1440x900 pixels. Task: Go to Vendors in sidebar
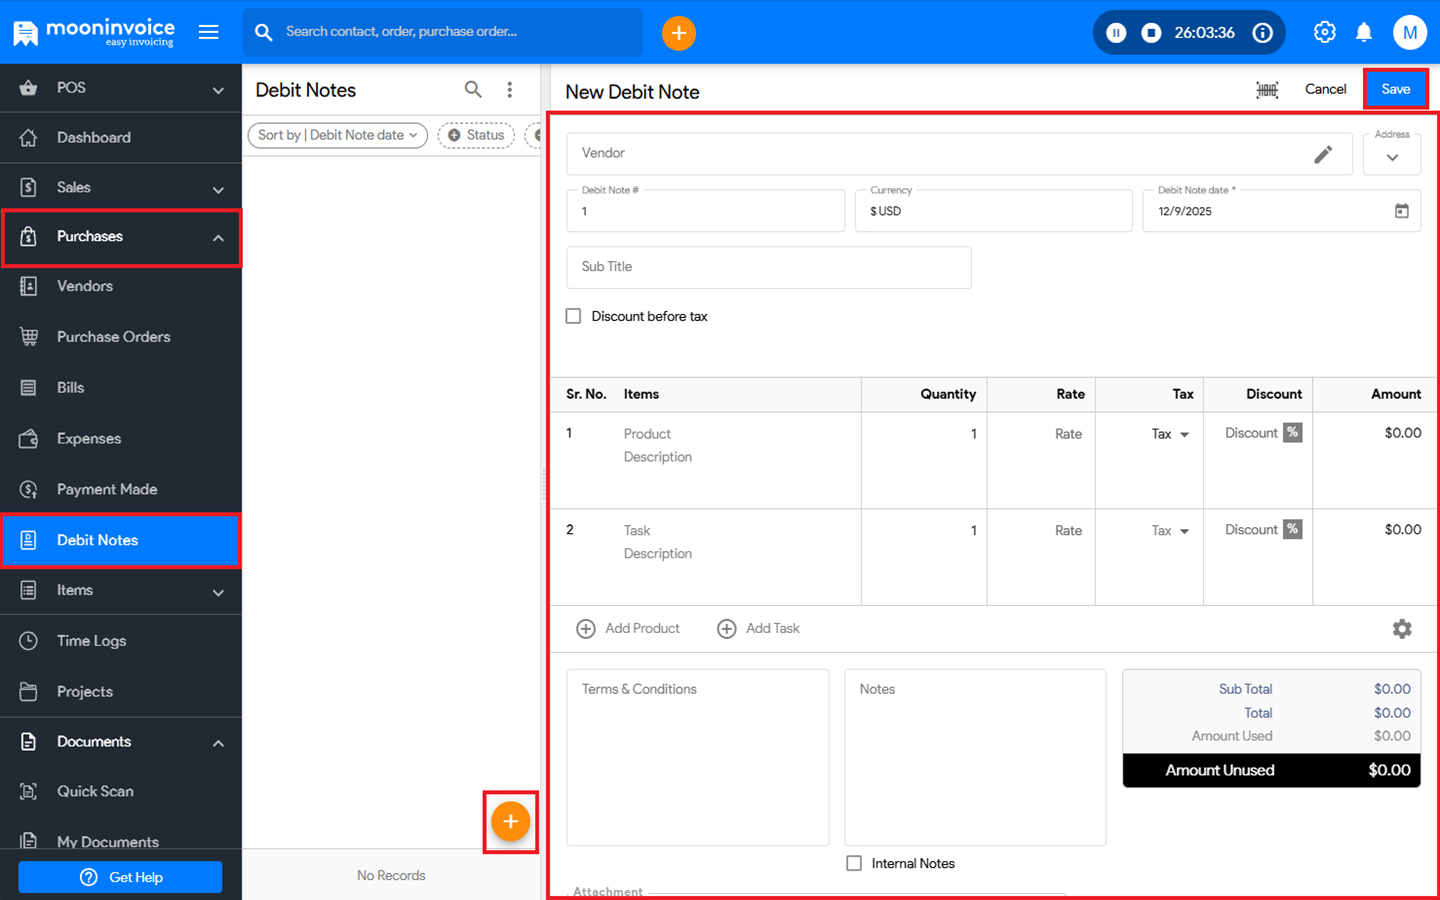[x=85, y=286]
